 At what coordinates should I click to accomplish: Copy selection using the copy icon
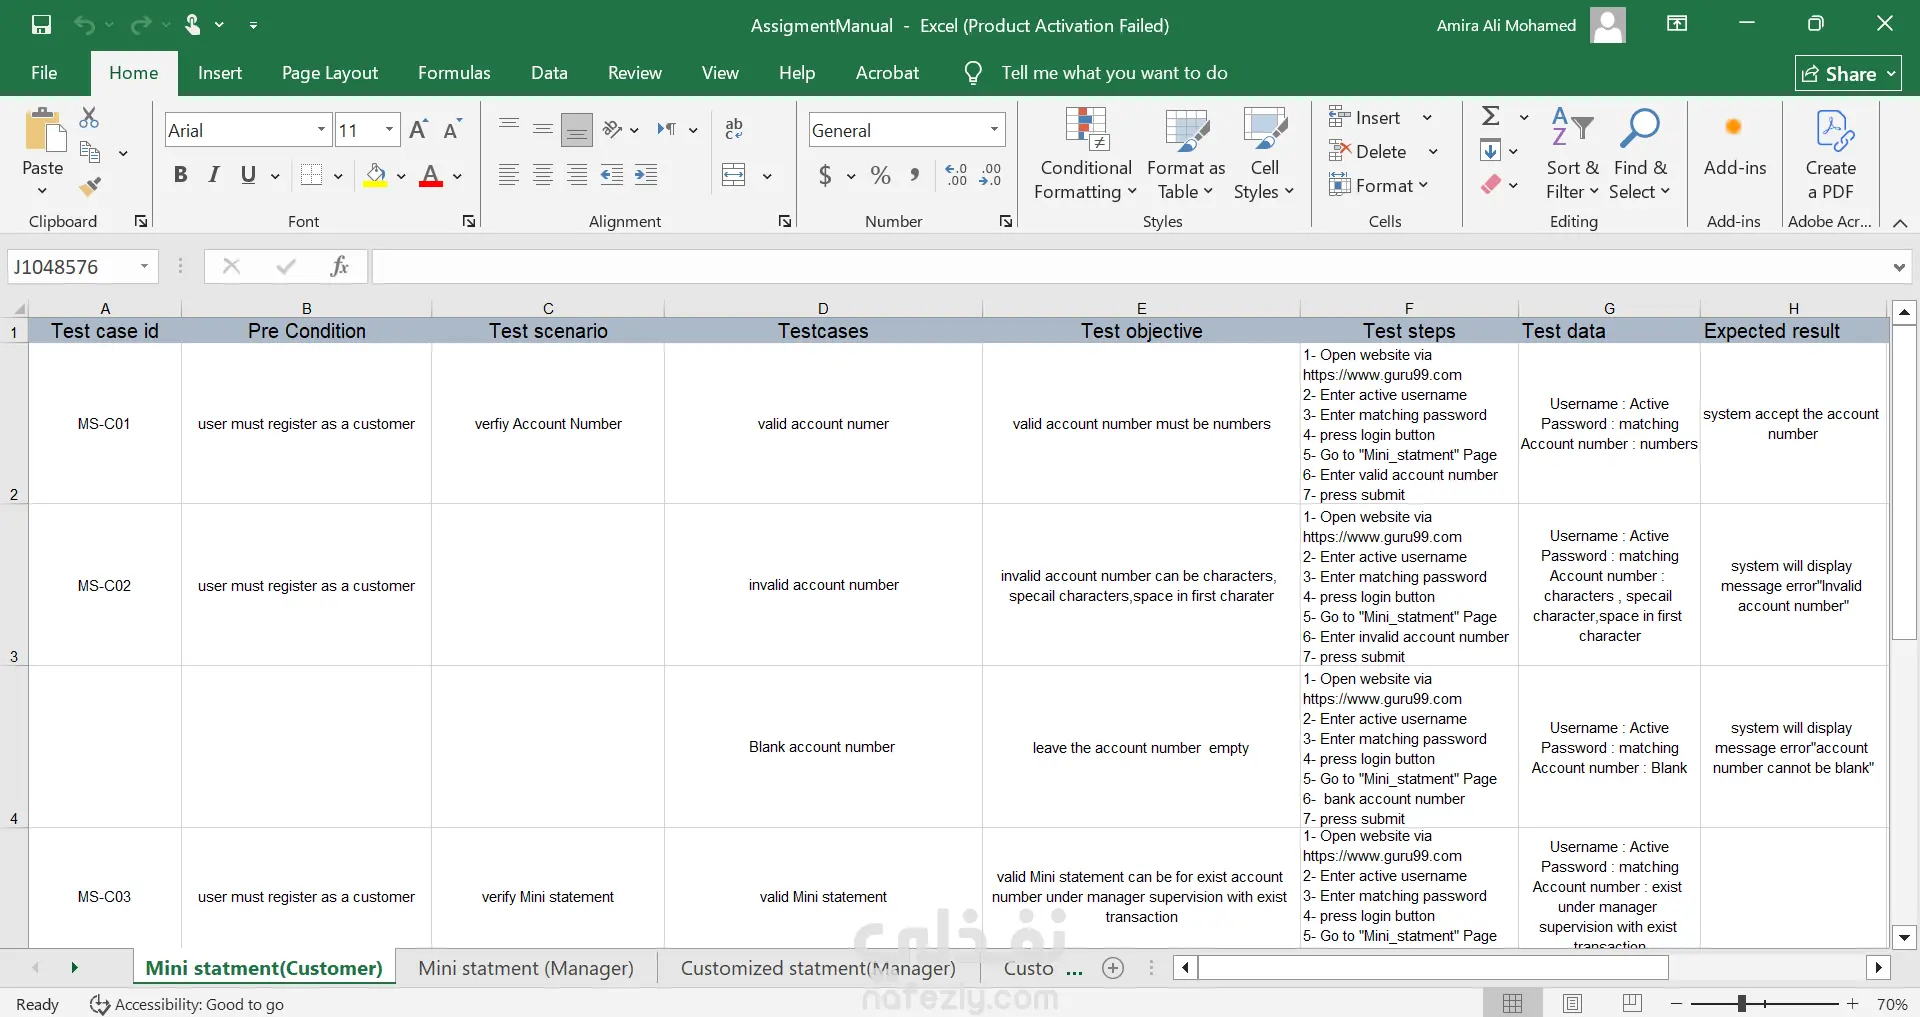pyautogui.click(x=90, y=153)
